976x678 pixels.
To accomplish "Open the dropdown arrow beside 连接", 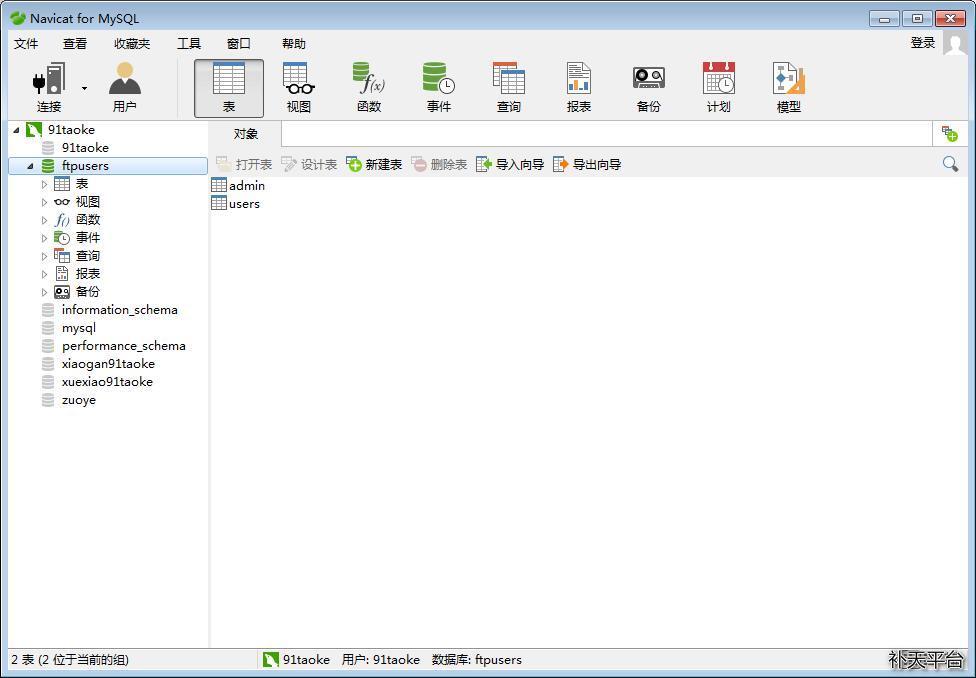I will 84,88.
